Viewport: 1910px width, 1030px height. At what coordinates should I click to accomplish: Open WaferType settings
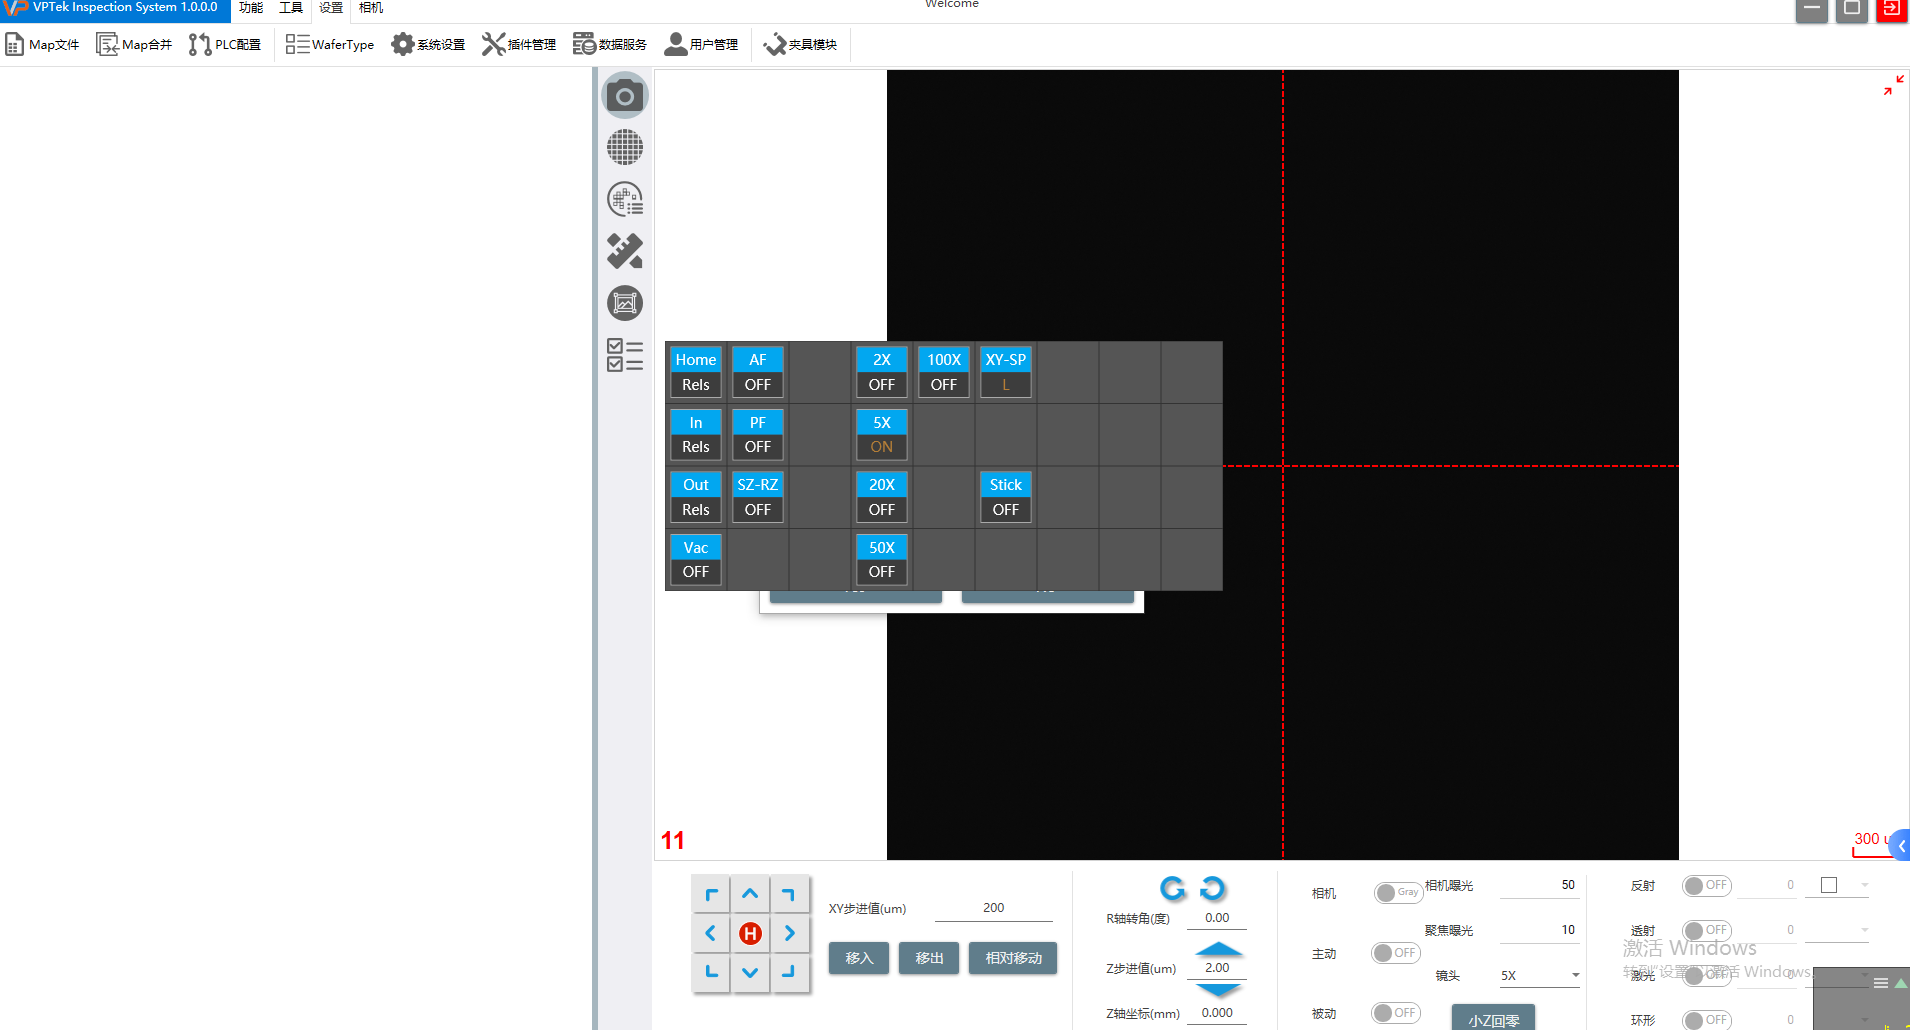click(x=330, y=44)
